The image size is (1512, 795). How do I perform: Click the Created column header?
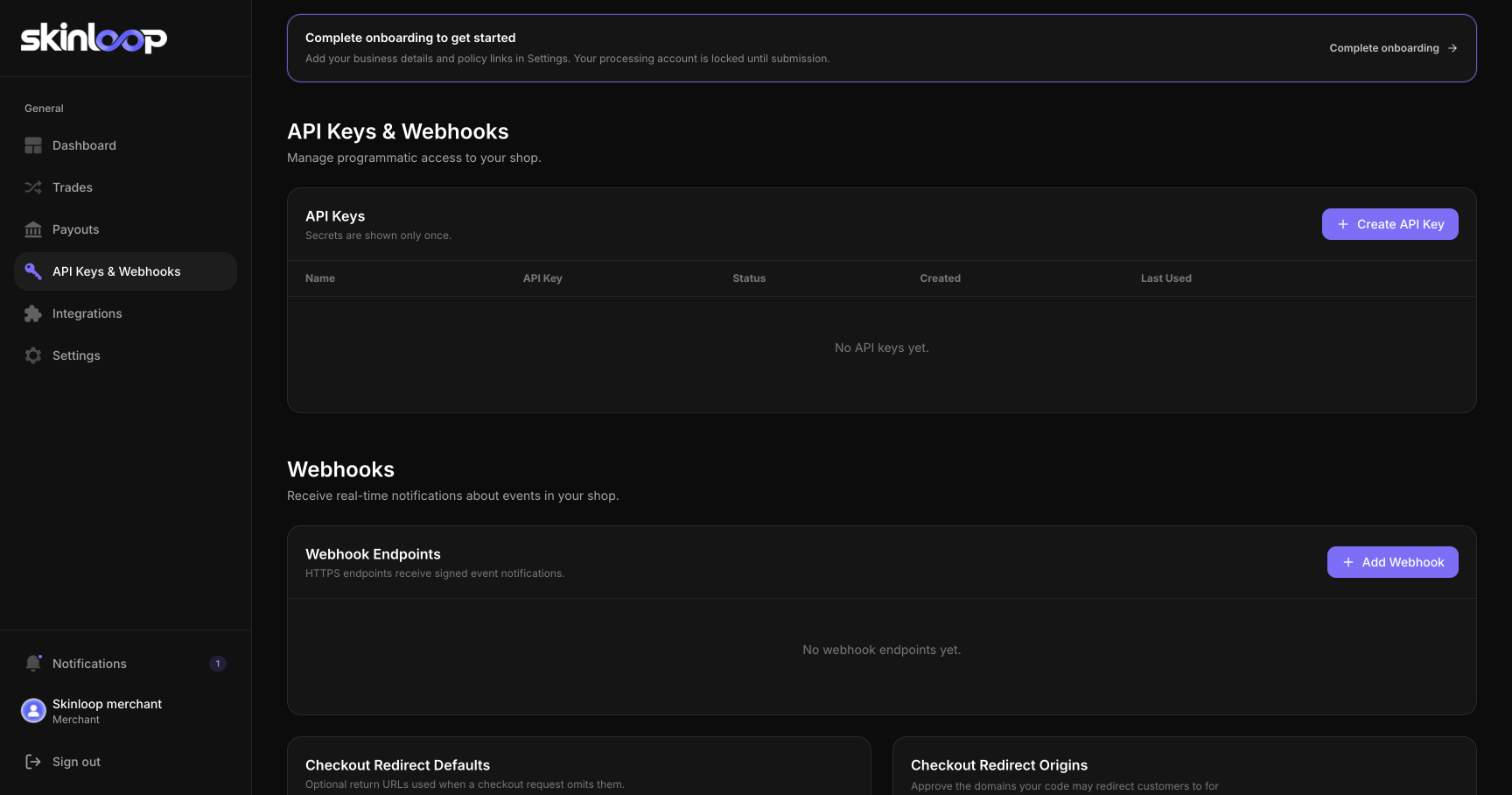coord(940,278)
